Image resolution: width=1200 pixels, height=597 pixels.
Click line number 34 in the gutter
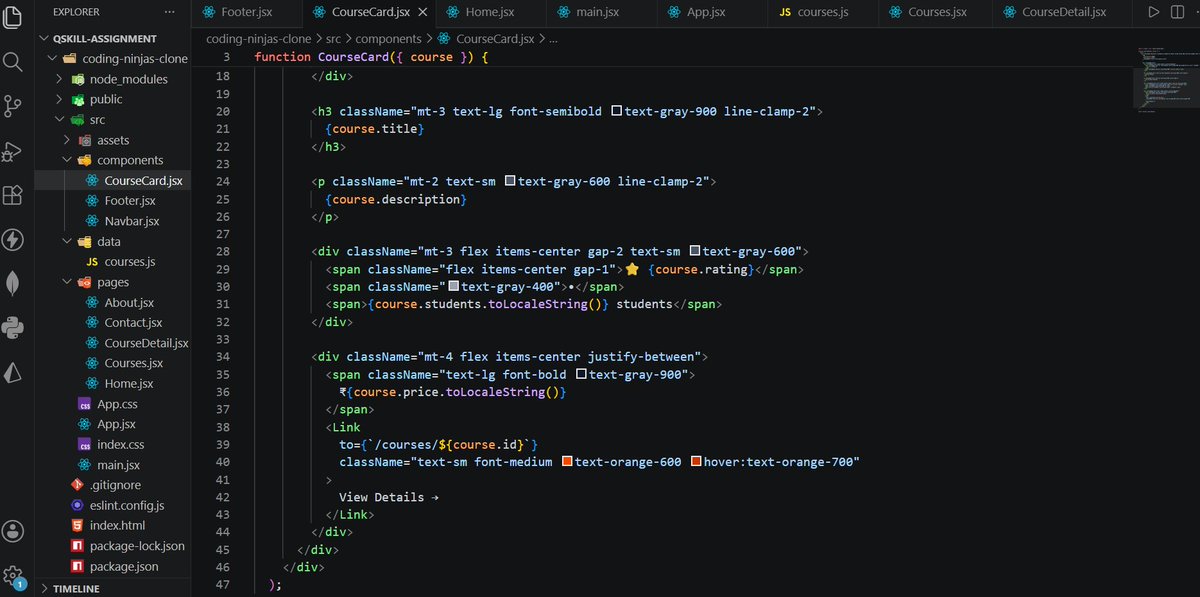click(x=222, y=356)
